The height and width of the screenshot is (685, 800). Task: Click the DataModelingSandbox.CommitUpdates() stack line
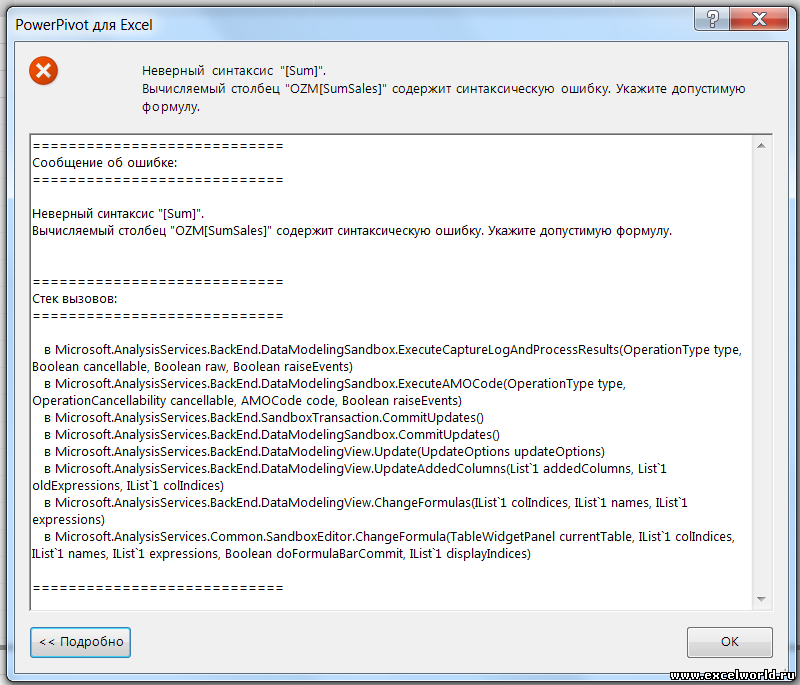(x=272, y=435)
